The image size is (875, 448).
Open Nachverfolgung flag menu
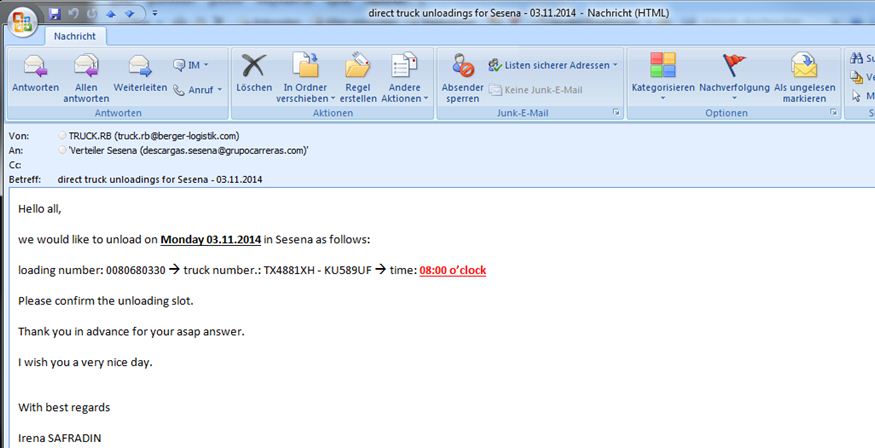734,75
